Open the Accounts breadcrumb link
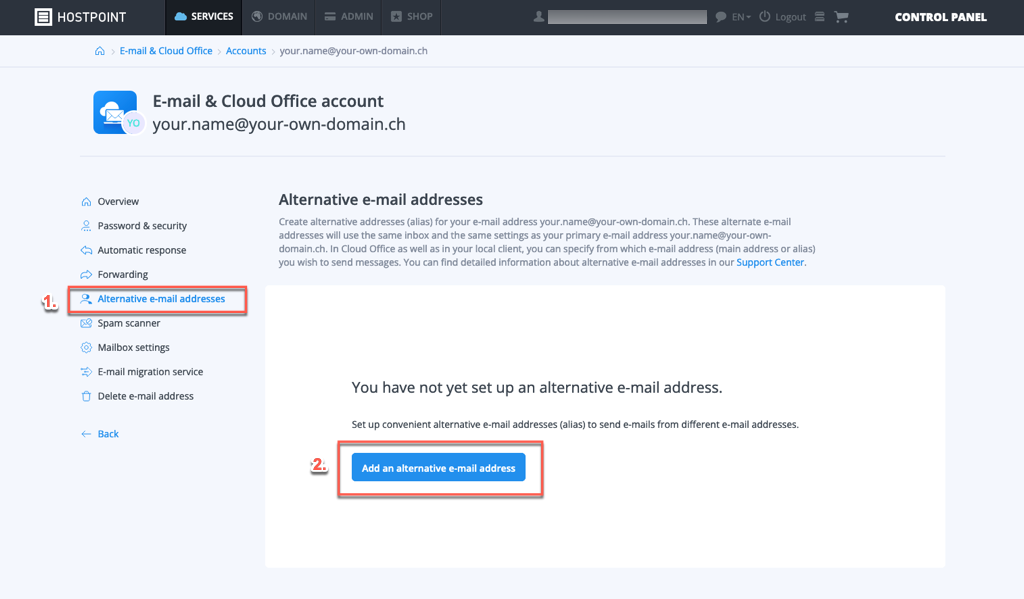 pyautogui.click(x=246, y=51)
